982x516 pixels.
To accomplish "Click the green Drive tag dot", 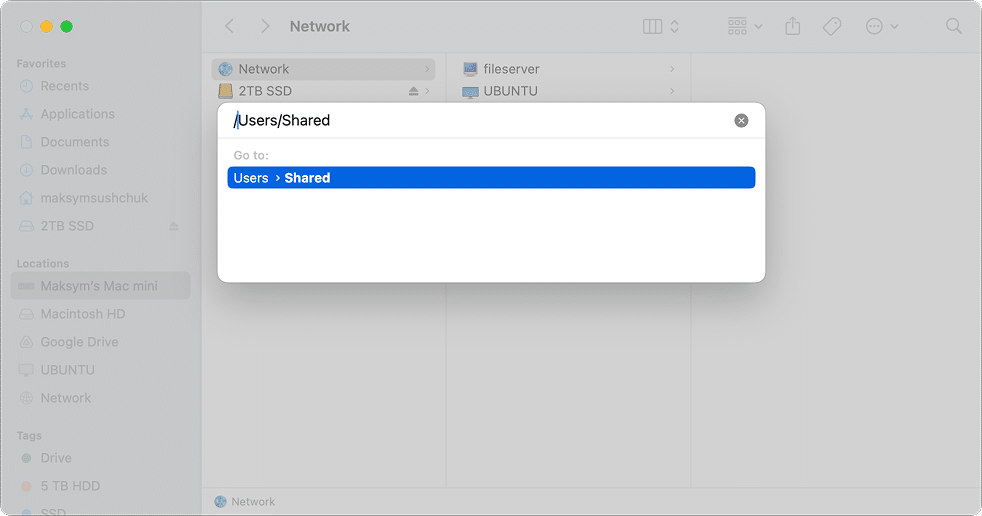I will tap(26, 458).
